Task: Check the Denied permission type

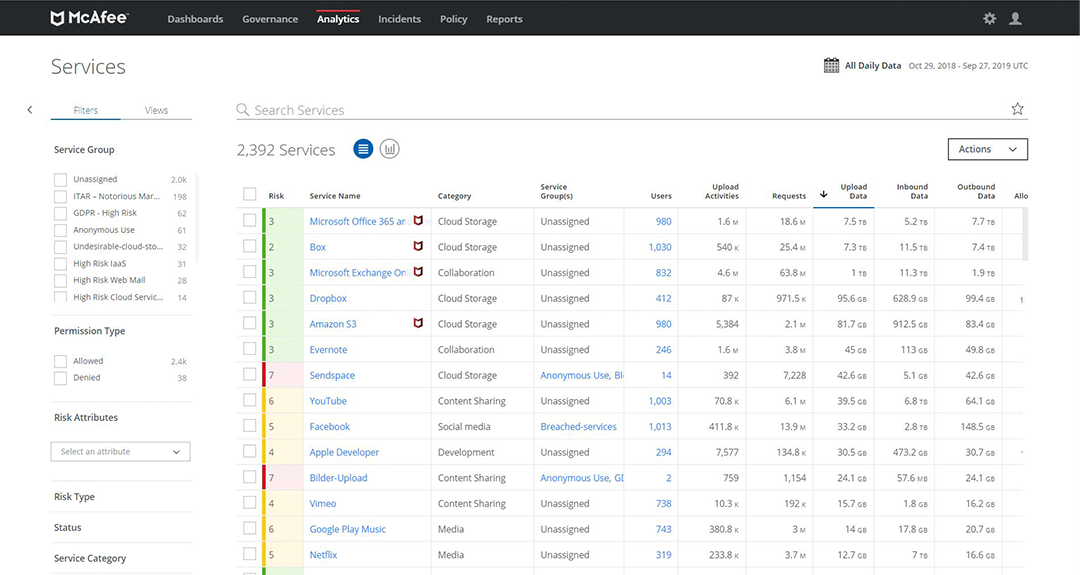Action: tap(61, 378)
